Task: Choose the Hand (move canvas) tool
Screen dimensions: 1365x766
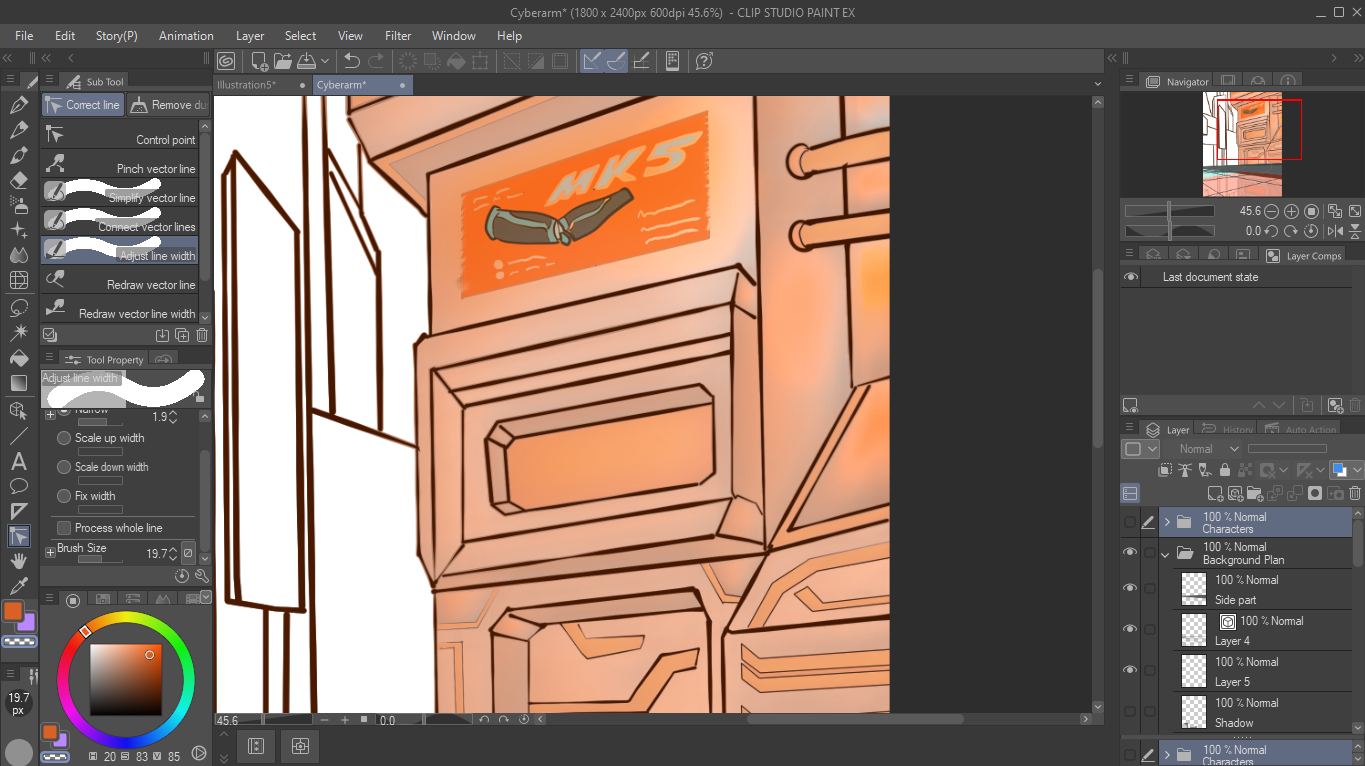Action: (x=18, y=561)
